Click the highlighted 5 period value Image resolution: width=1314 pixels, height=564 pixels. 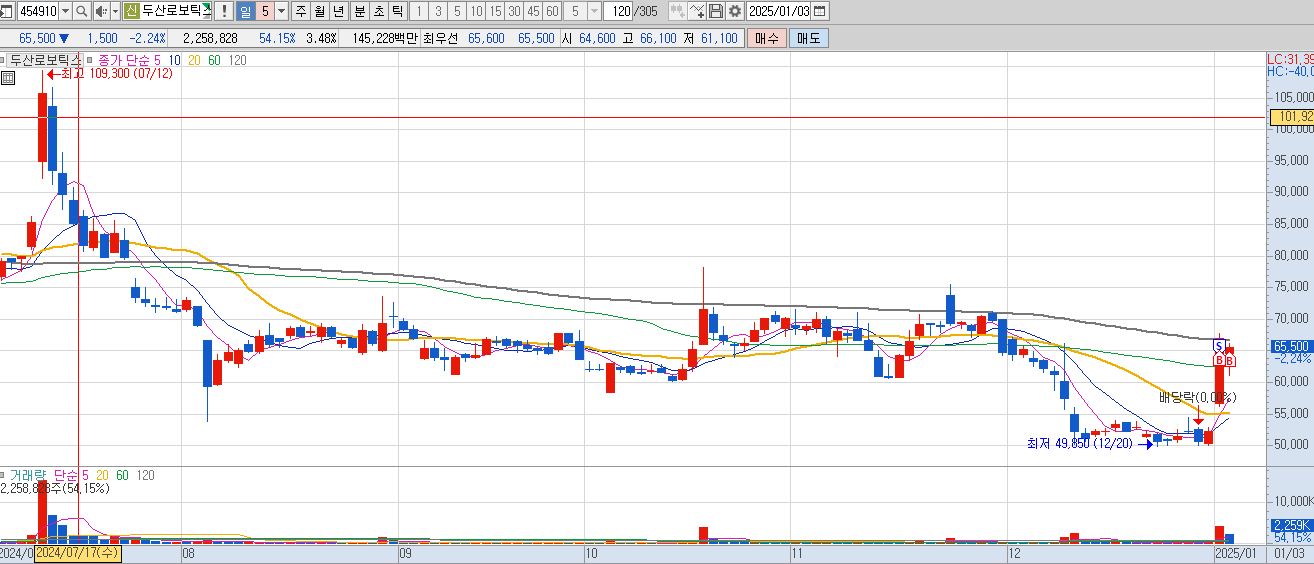[x=264, y=12]
